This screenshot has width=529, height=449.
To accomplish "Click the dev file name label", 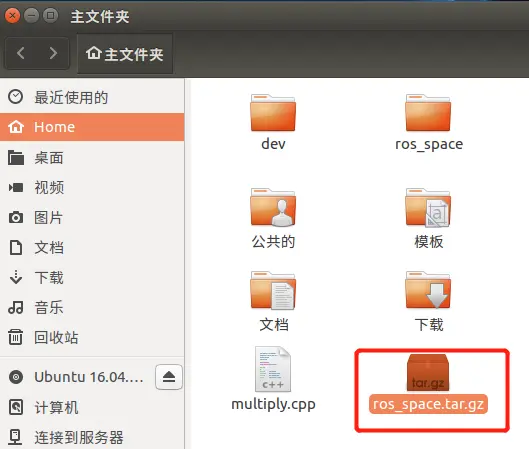I will [x=273, y=144].
